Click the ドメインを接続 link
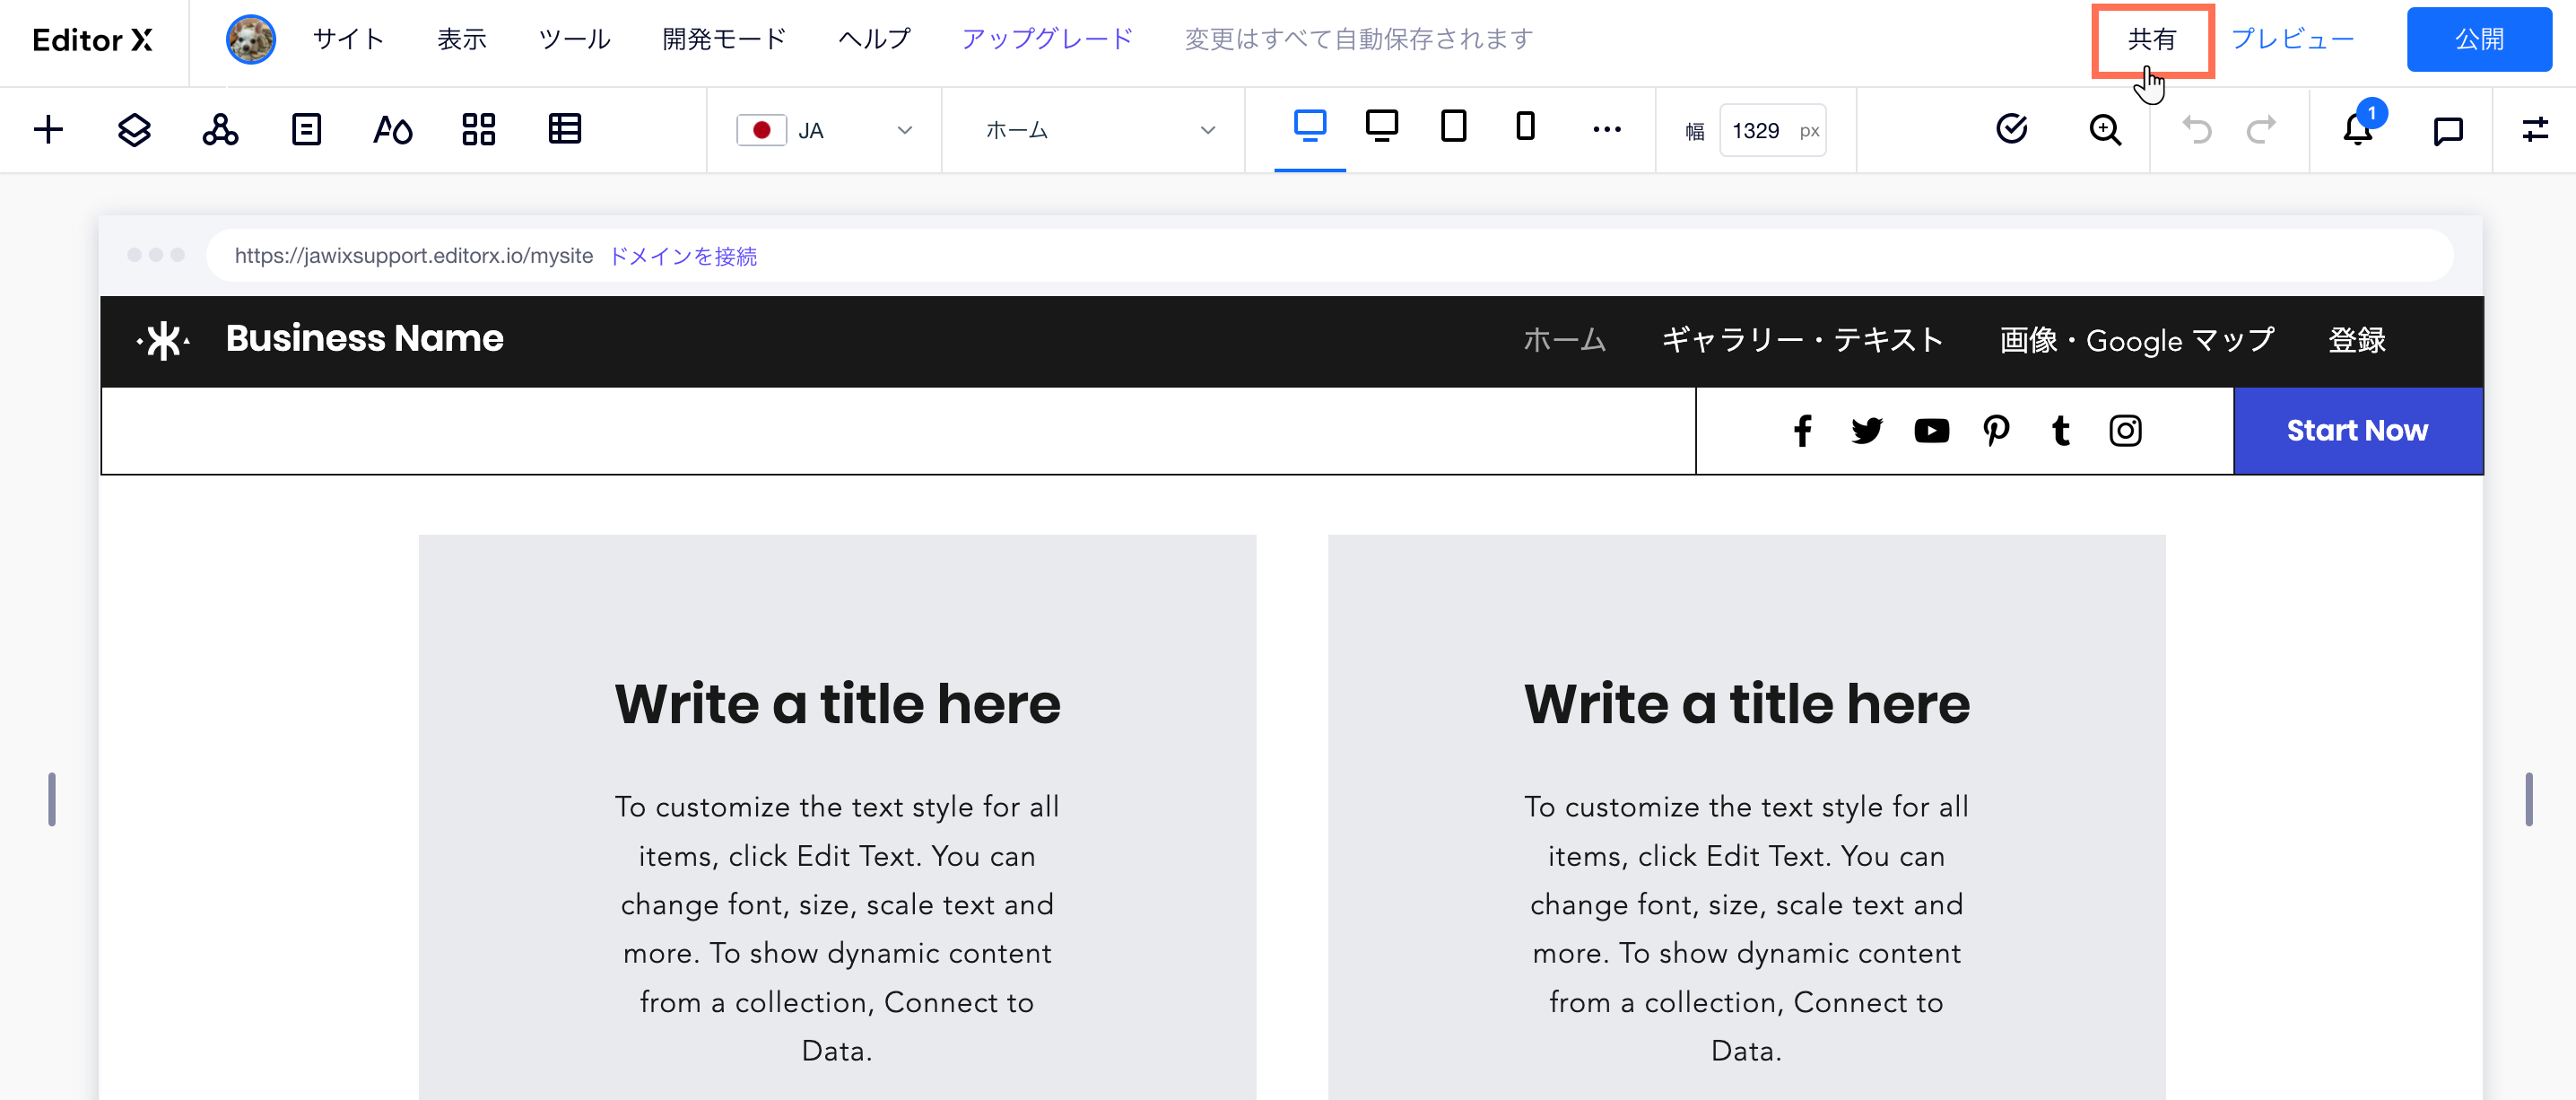 [x=683, y=257]
